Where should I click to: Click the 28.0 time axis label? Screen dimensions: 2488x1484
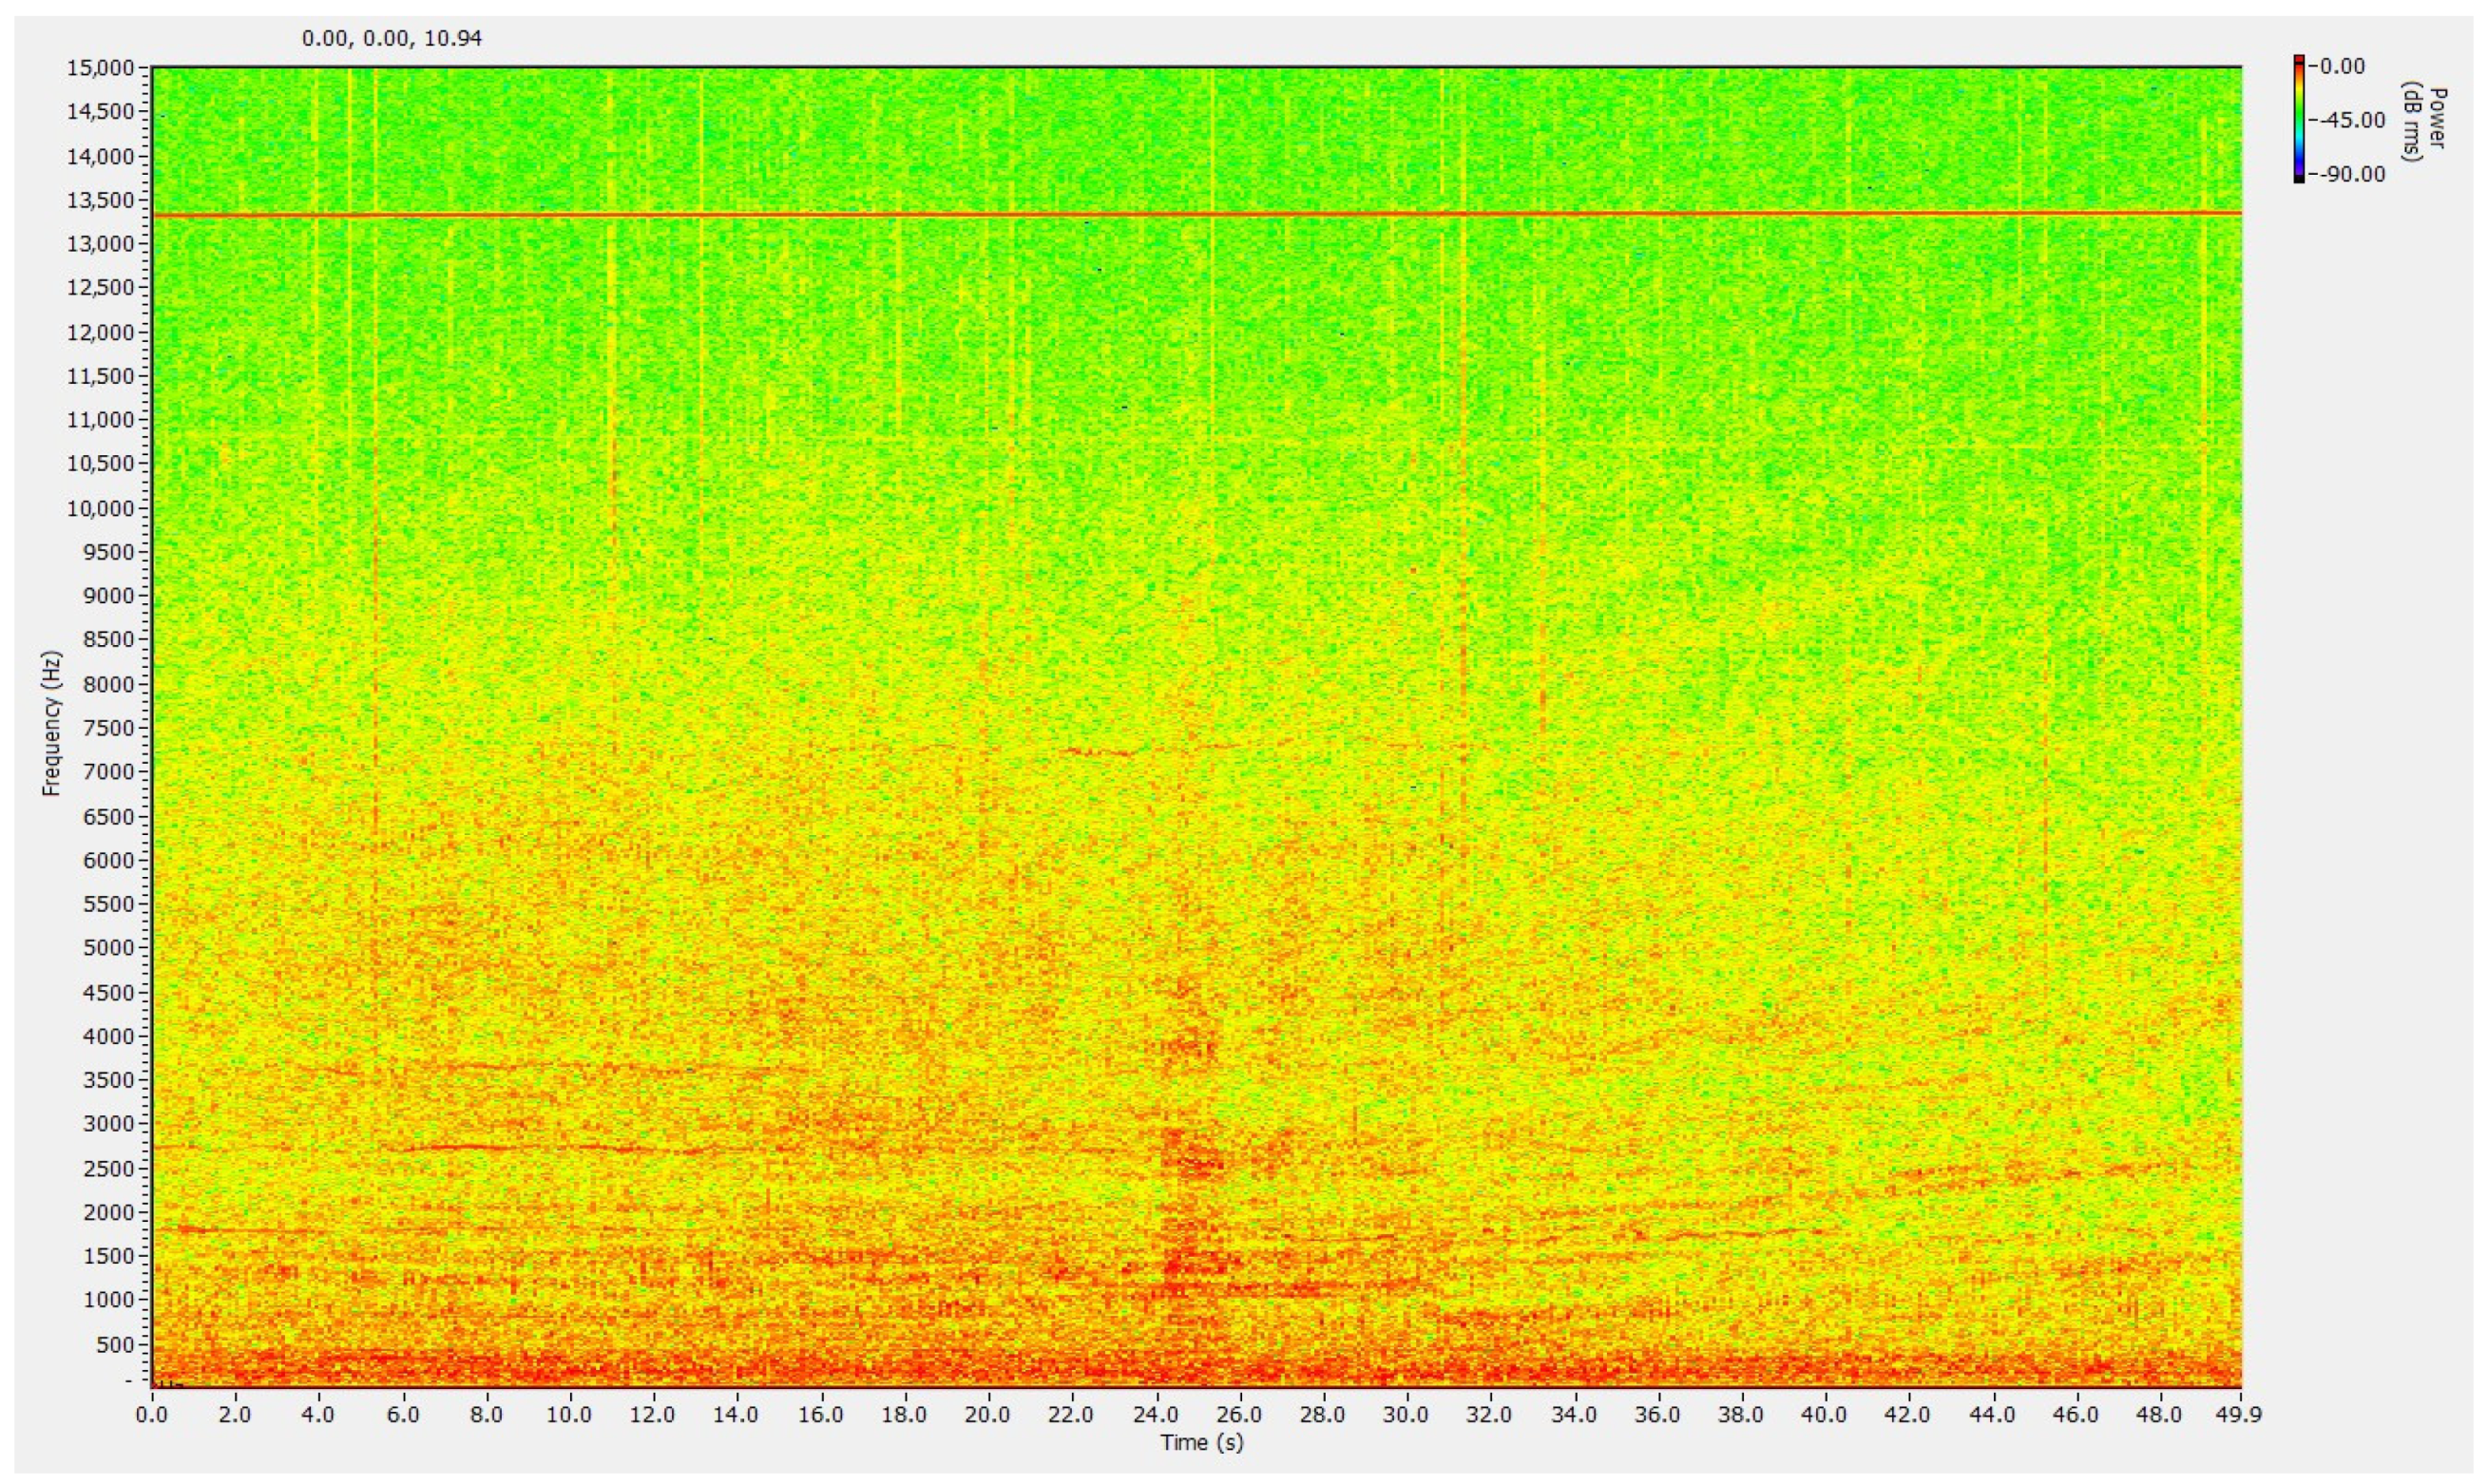point(1324,1416)
